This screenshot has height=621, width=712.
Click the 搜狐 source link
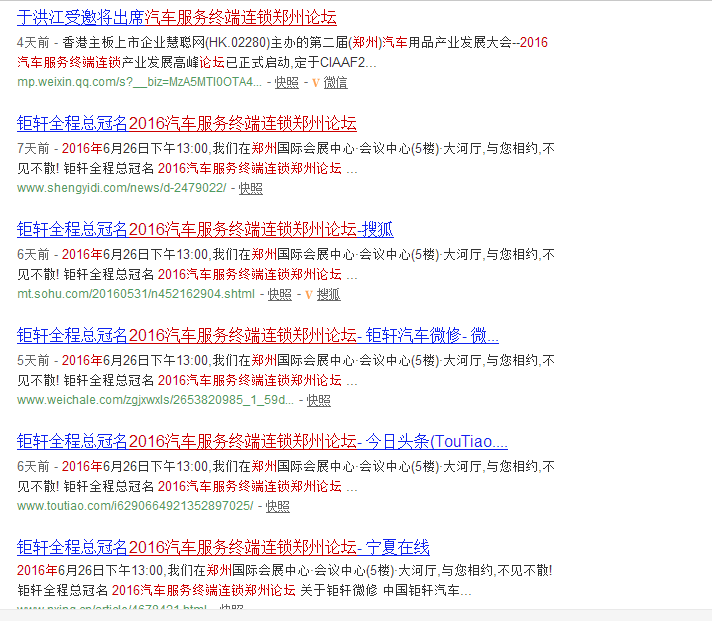click(328, 294)
